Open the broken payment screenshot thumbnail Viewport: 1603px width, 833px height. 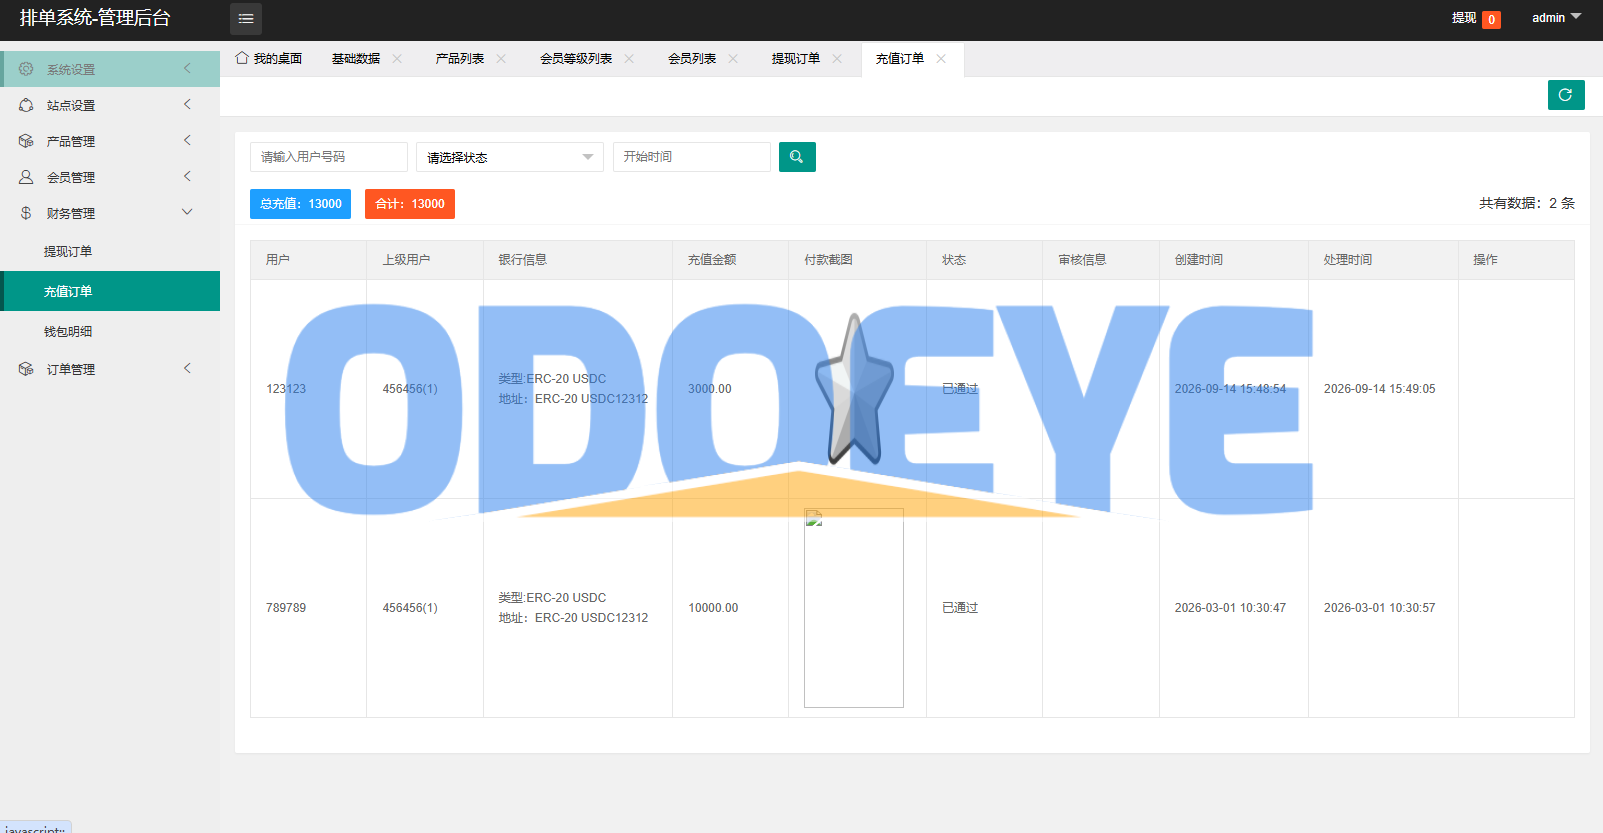coord(854,608)
